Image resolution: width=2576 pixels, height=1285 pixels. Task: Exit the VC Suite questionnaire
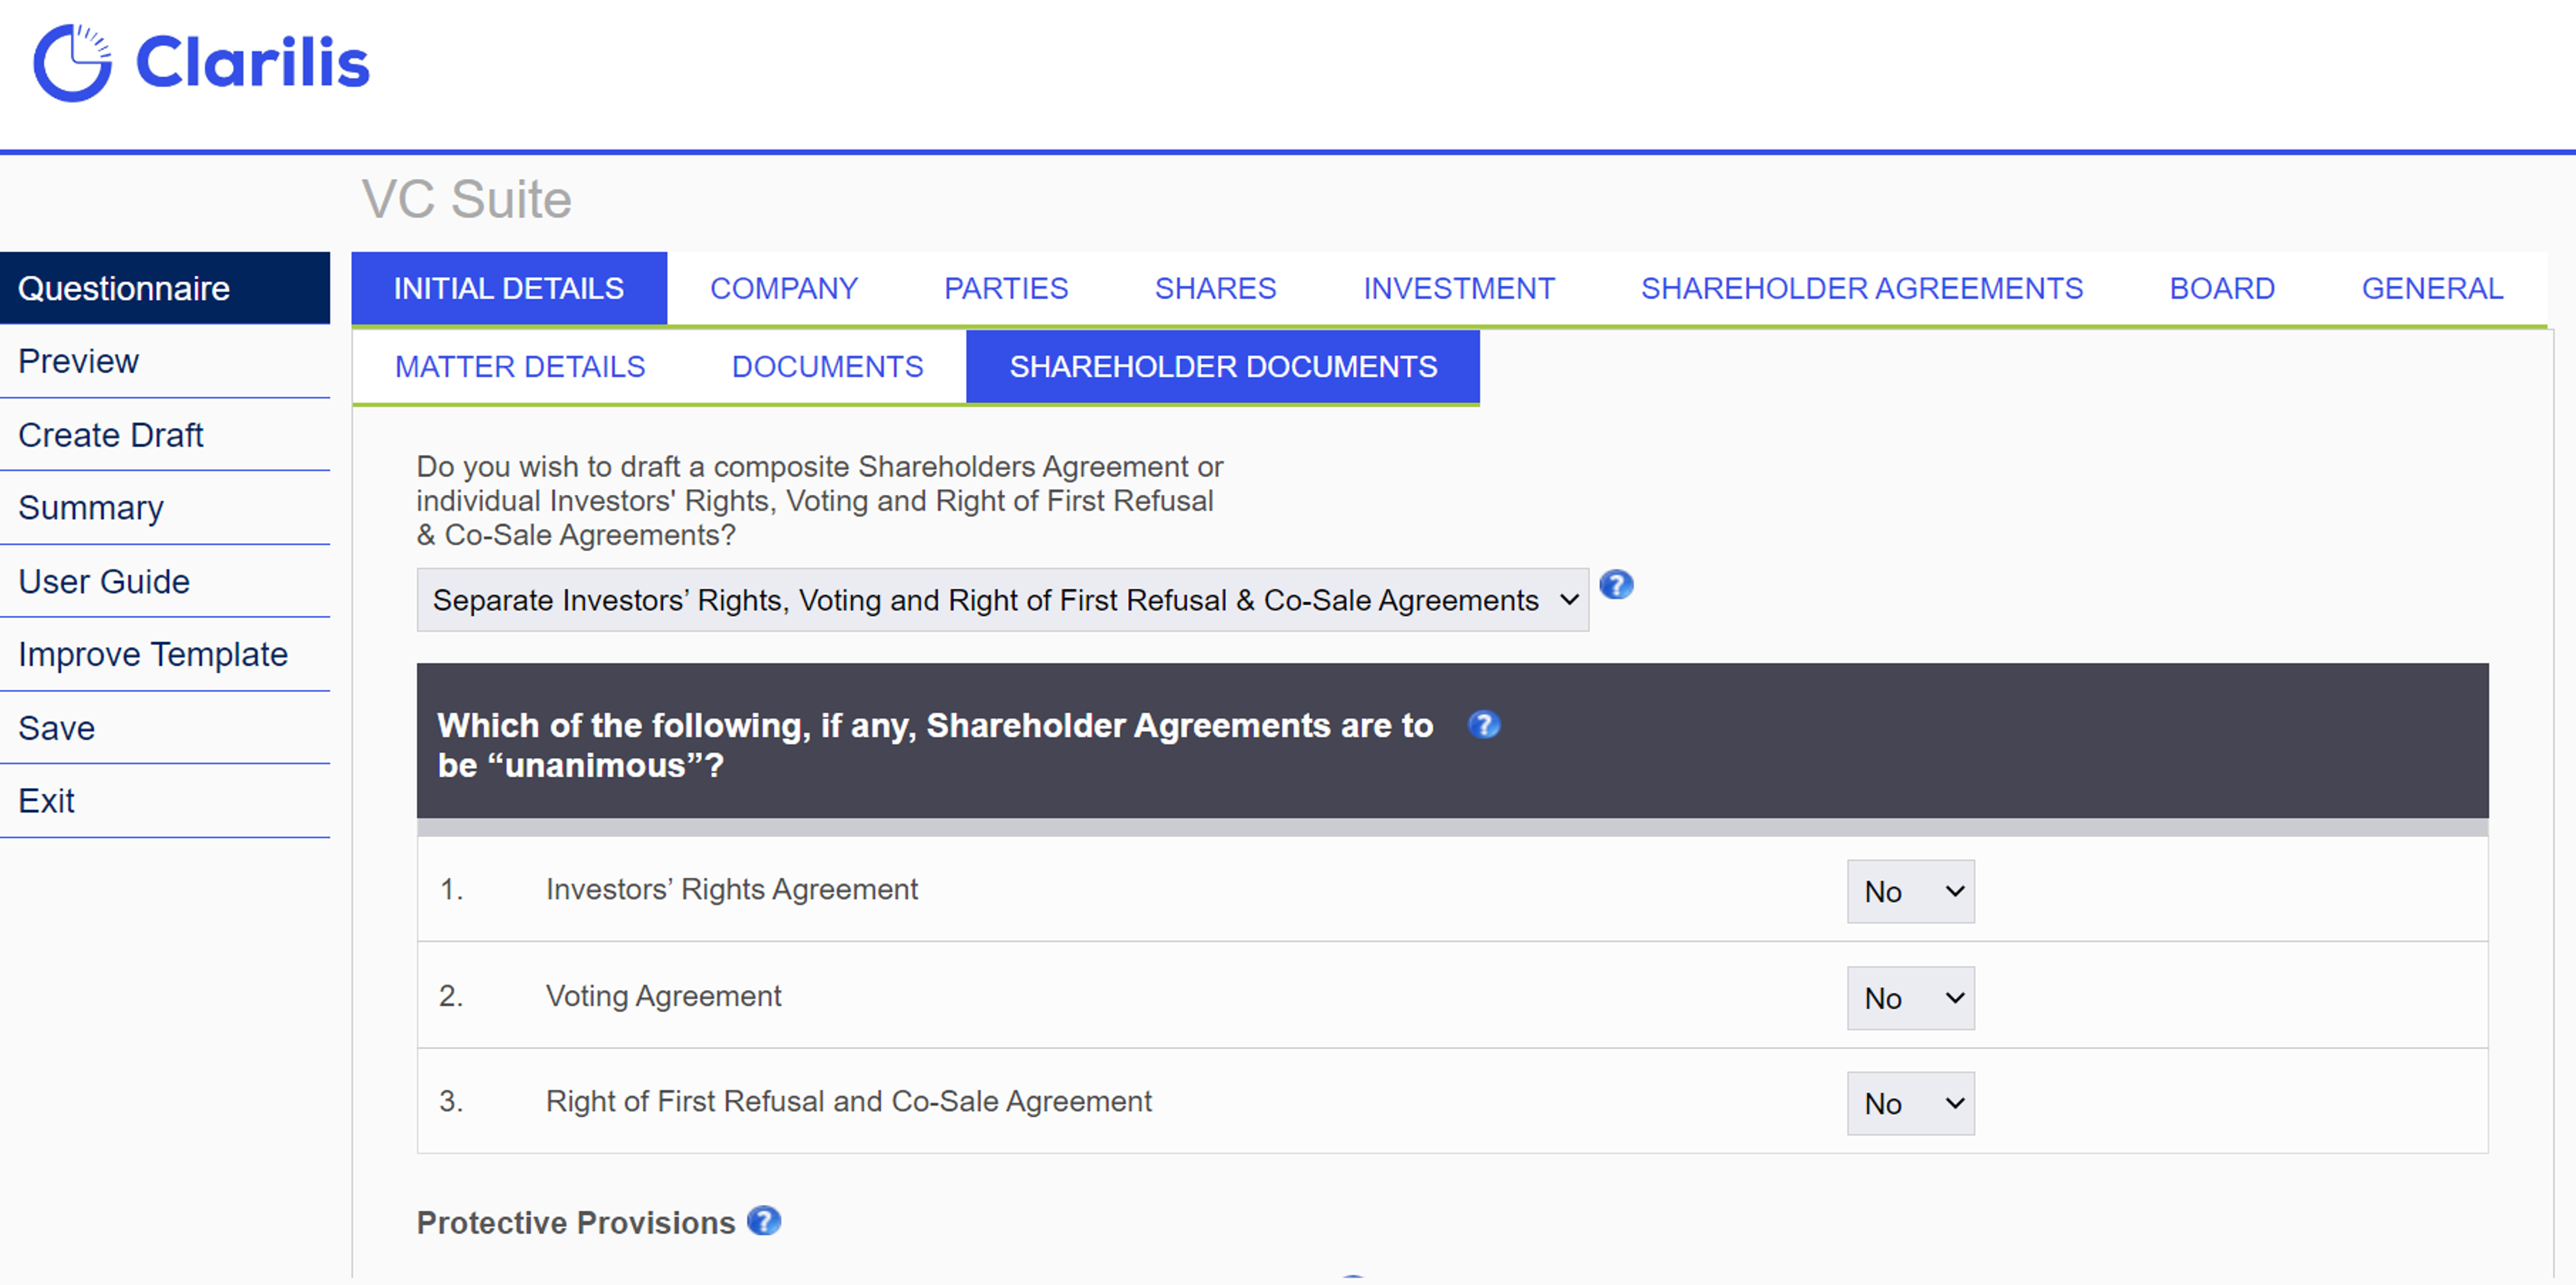pyautogui.click(x=46, y=800)
